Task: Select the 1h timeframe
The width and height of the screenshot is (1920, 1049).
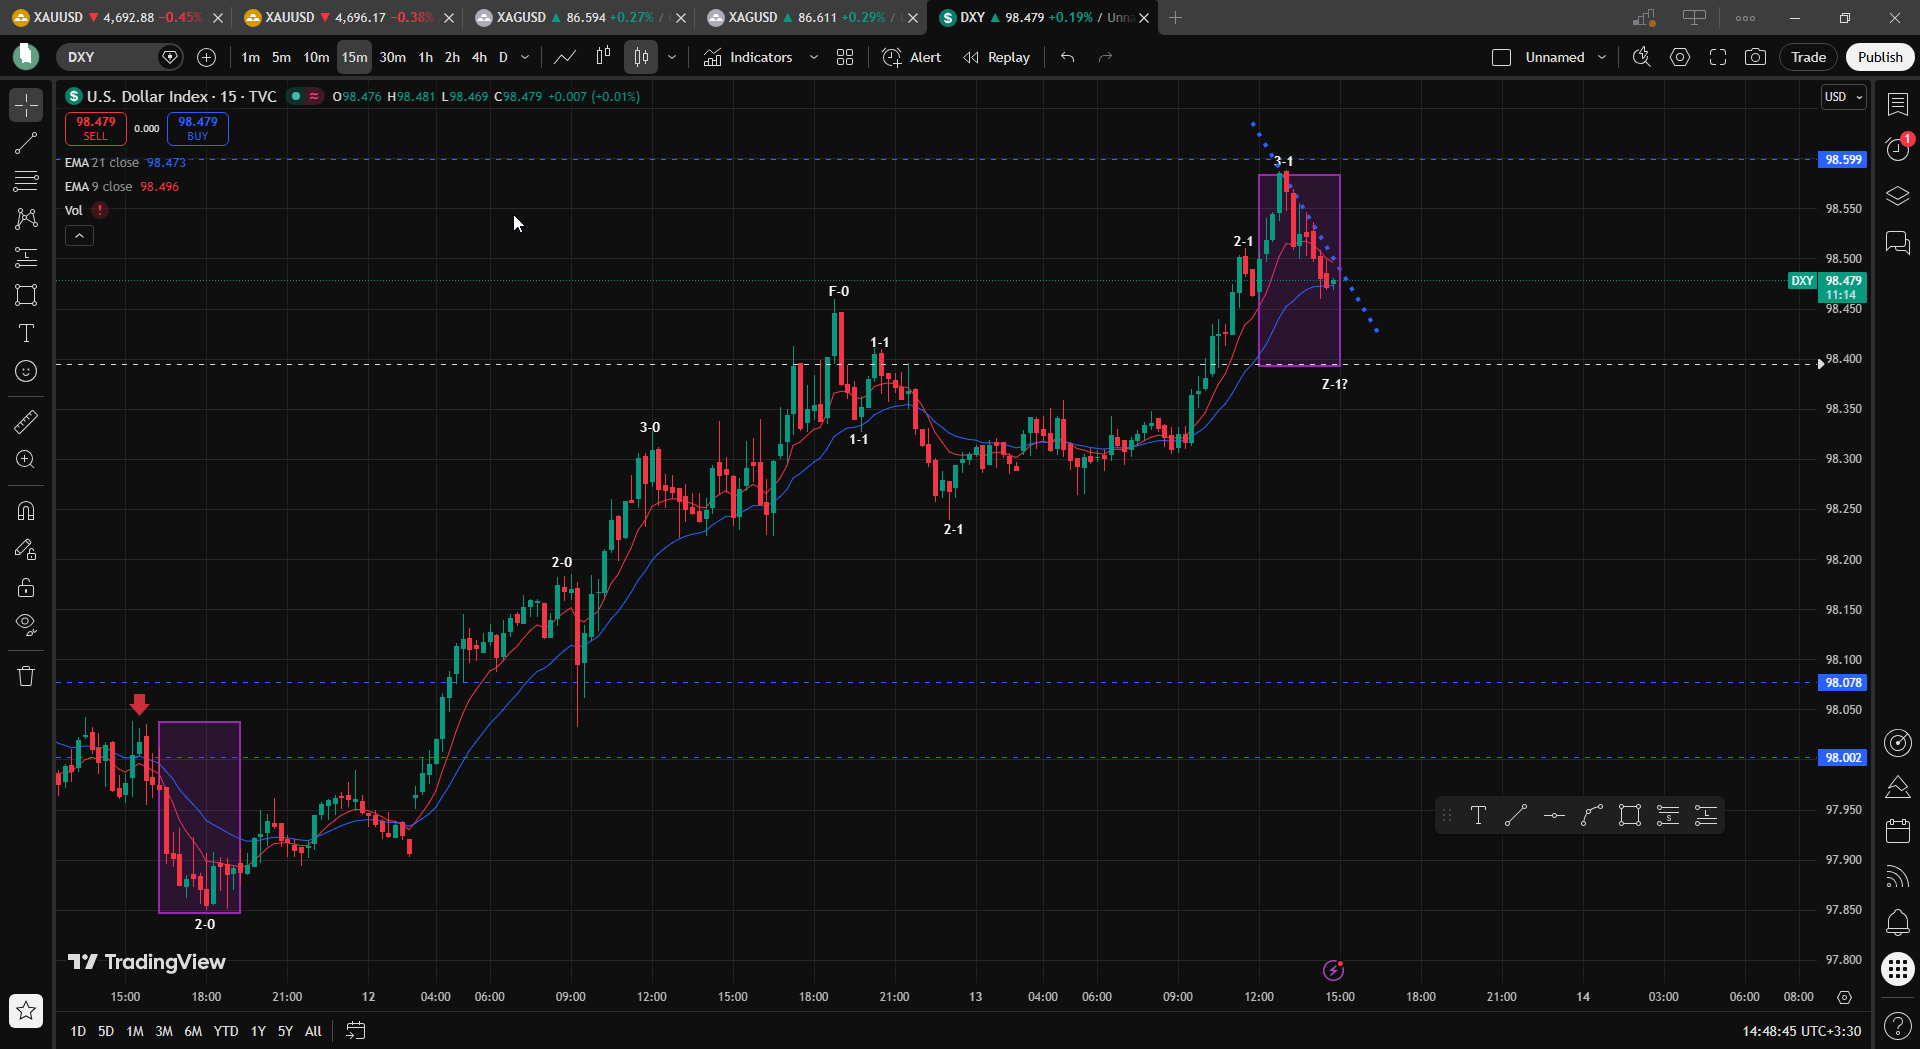Action: [426, 57]
